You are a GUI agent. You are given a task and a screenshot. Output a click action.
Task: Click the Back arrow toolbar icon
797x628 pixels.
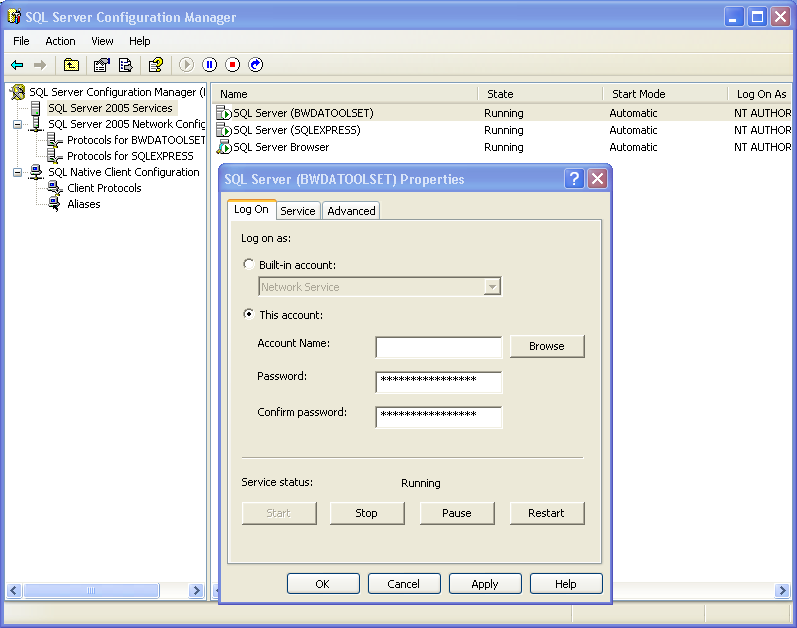pos(17,65)
